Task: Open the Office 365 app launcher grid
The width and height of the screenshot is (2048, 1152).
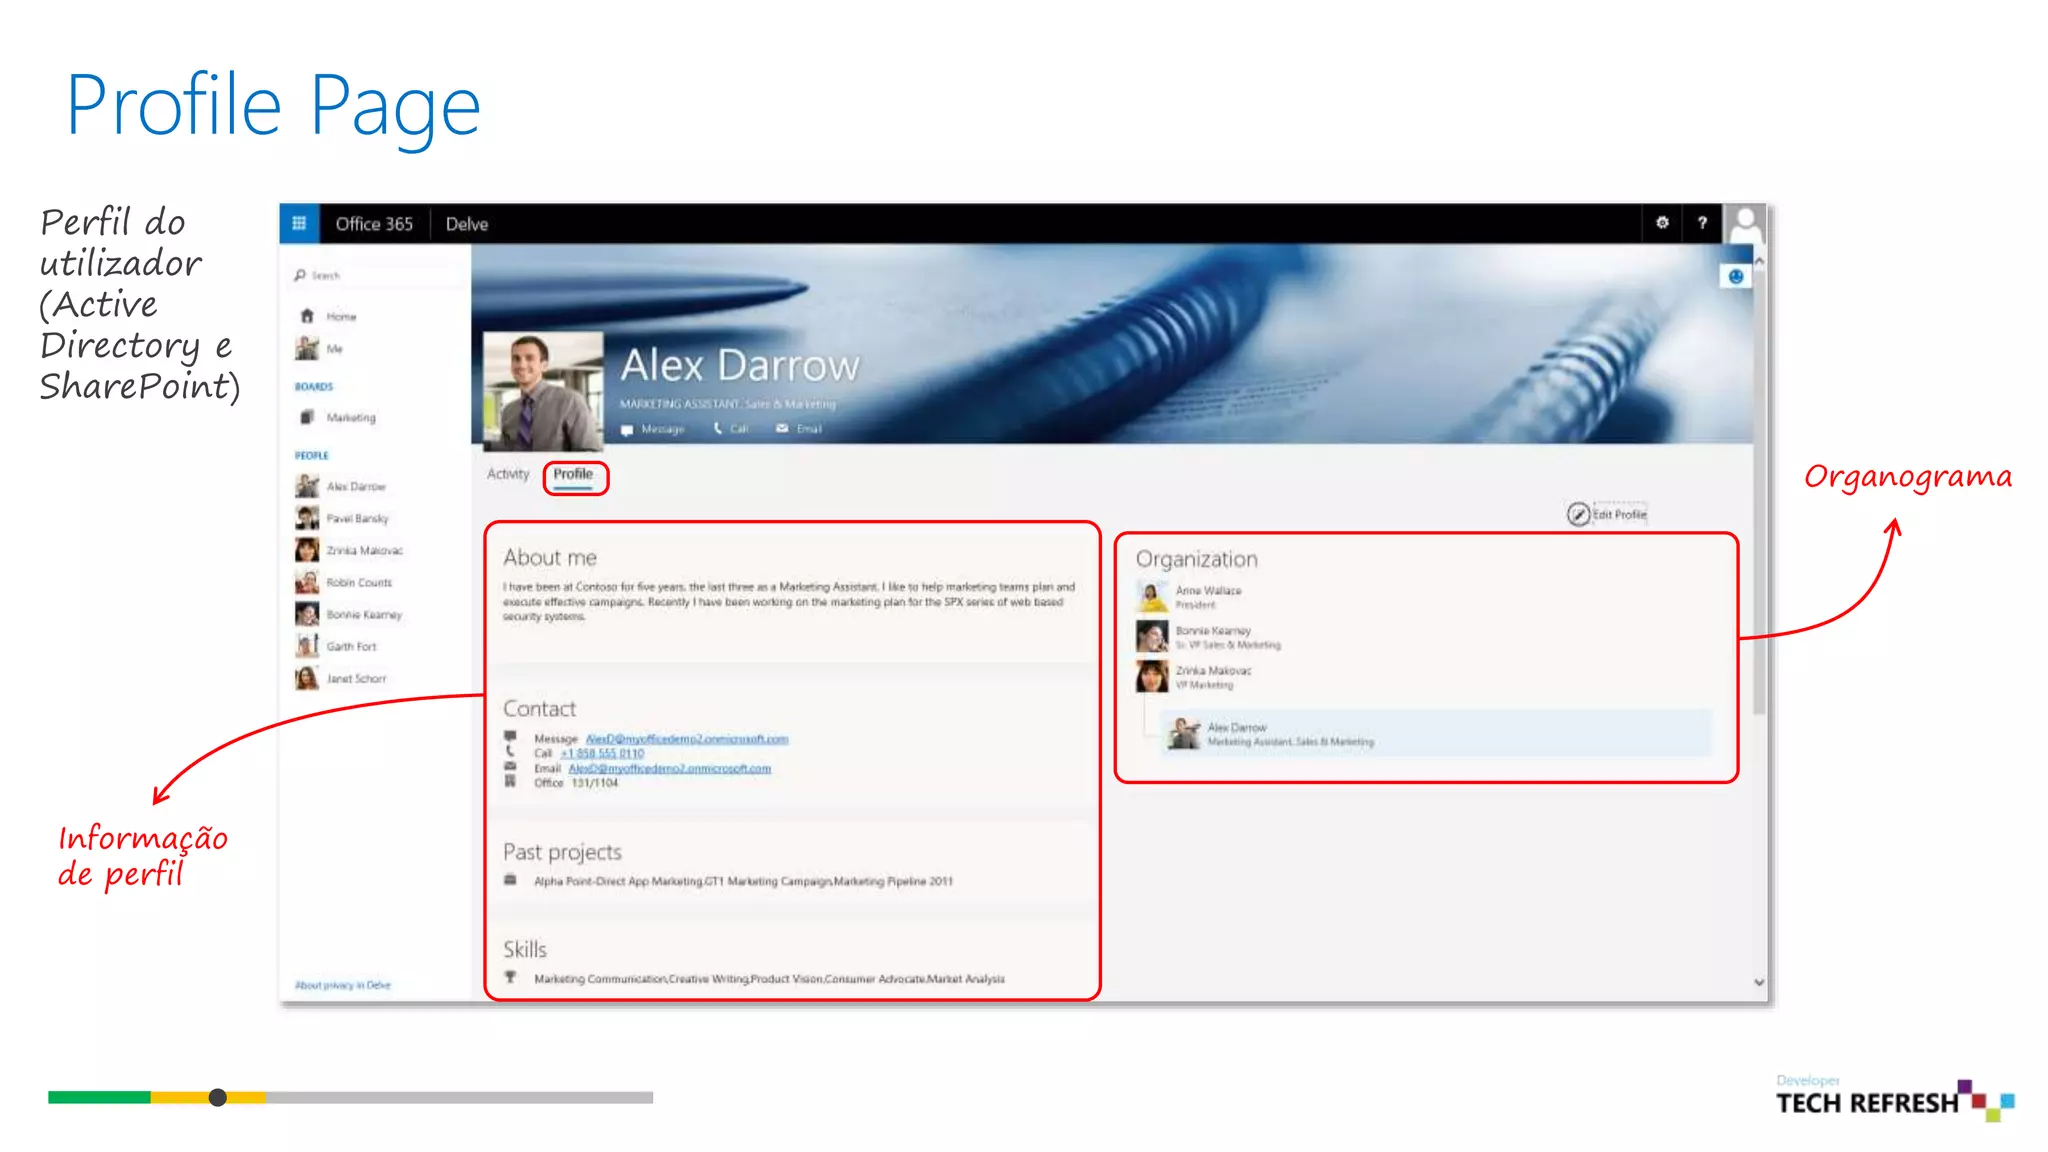Action: (299, 223)
